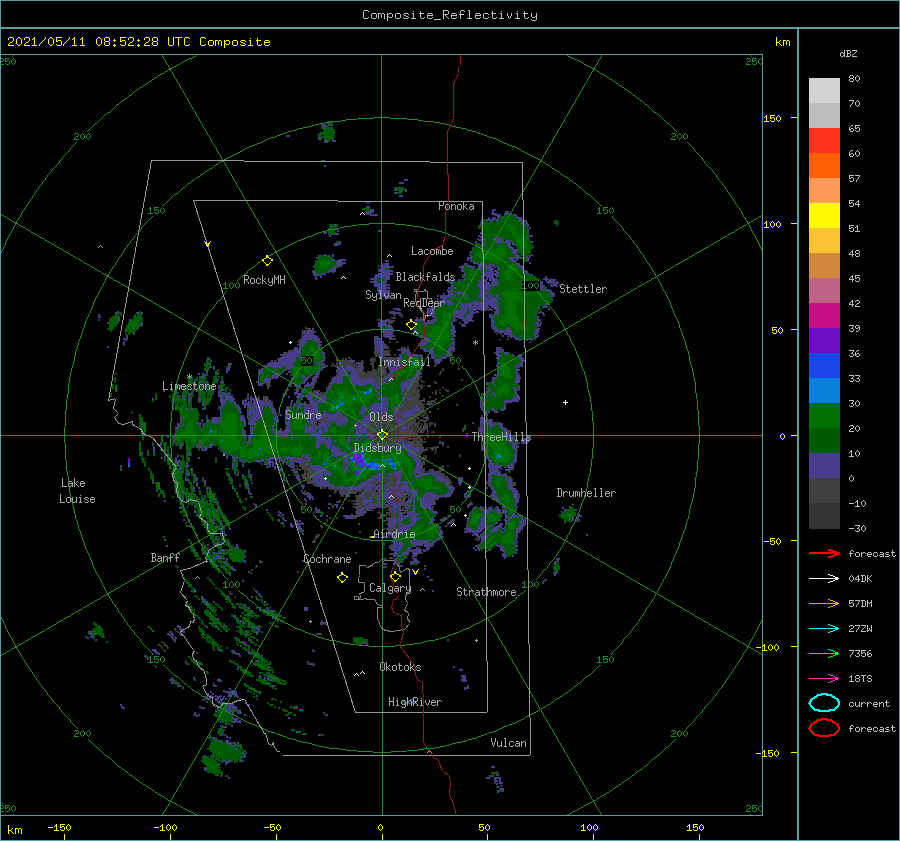Click the Strathmore town label

[x=486, y=592]
